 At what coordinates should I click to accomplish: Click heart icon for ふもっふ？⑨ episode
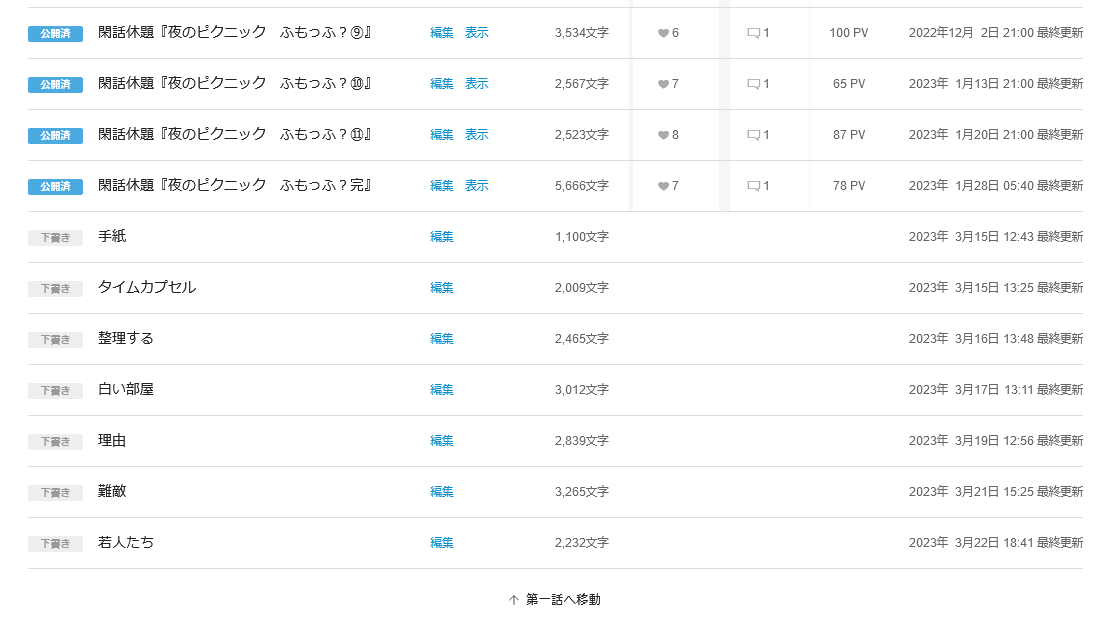click(x=663, y=33)
